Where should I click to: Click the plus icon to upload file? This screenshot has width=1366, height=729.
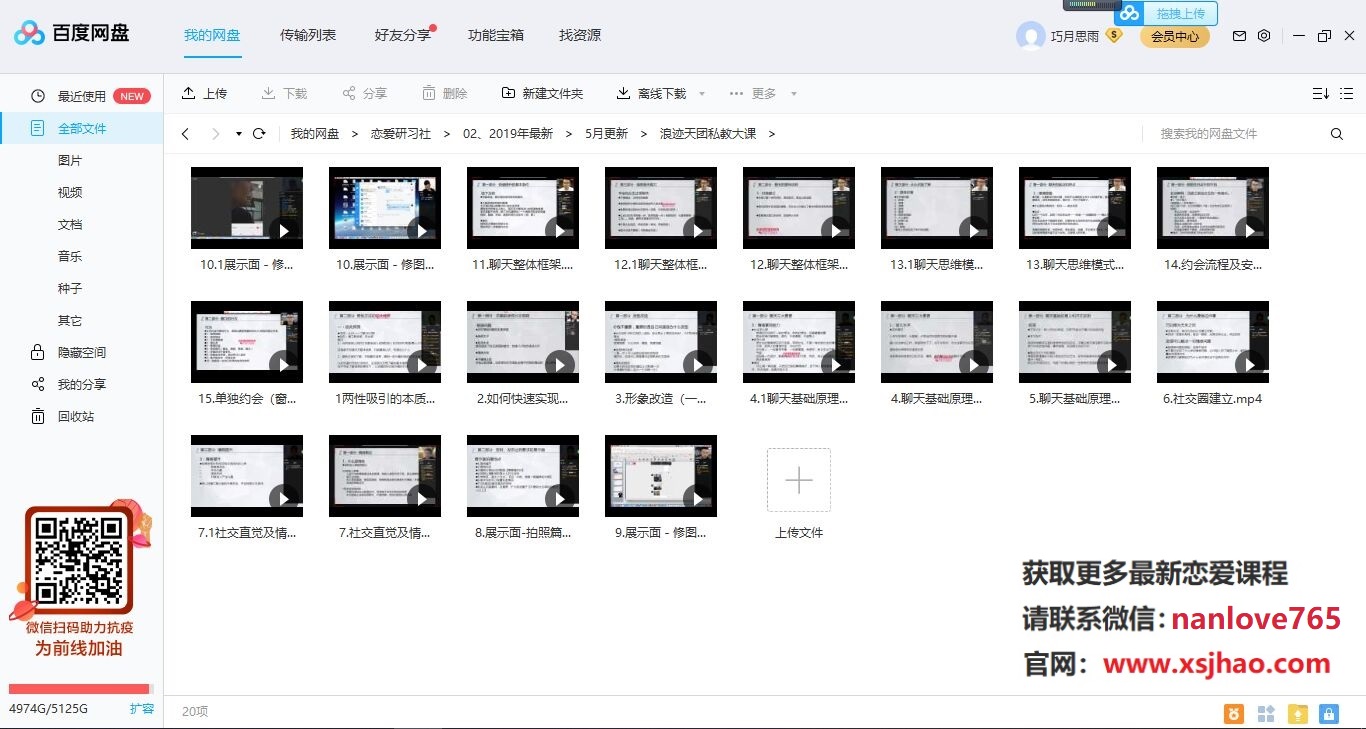(798, 481)
